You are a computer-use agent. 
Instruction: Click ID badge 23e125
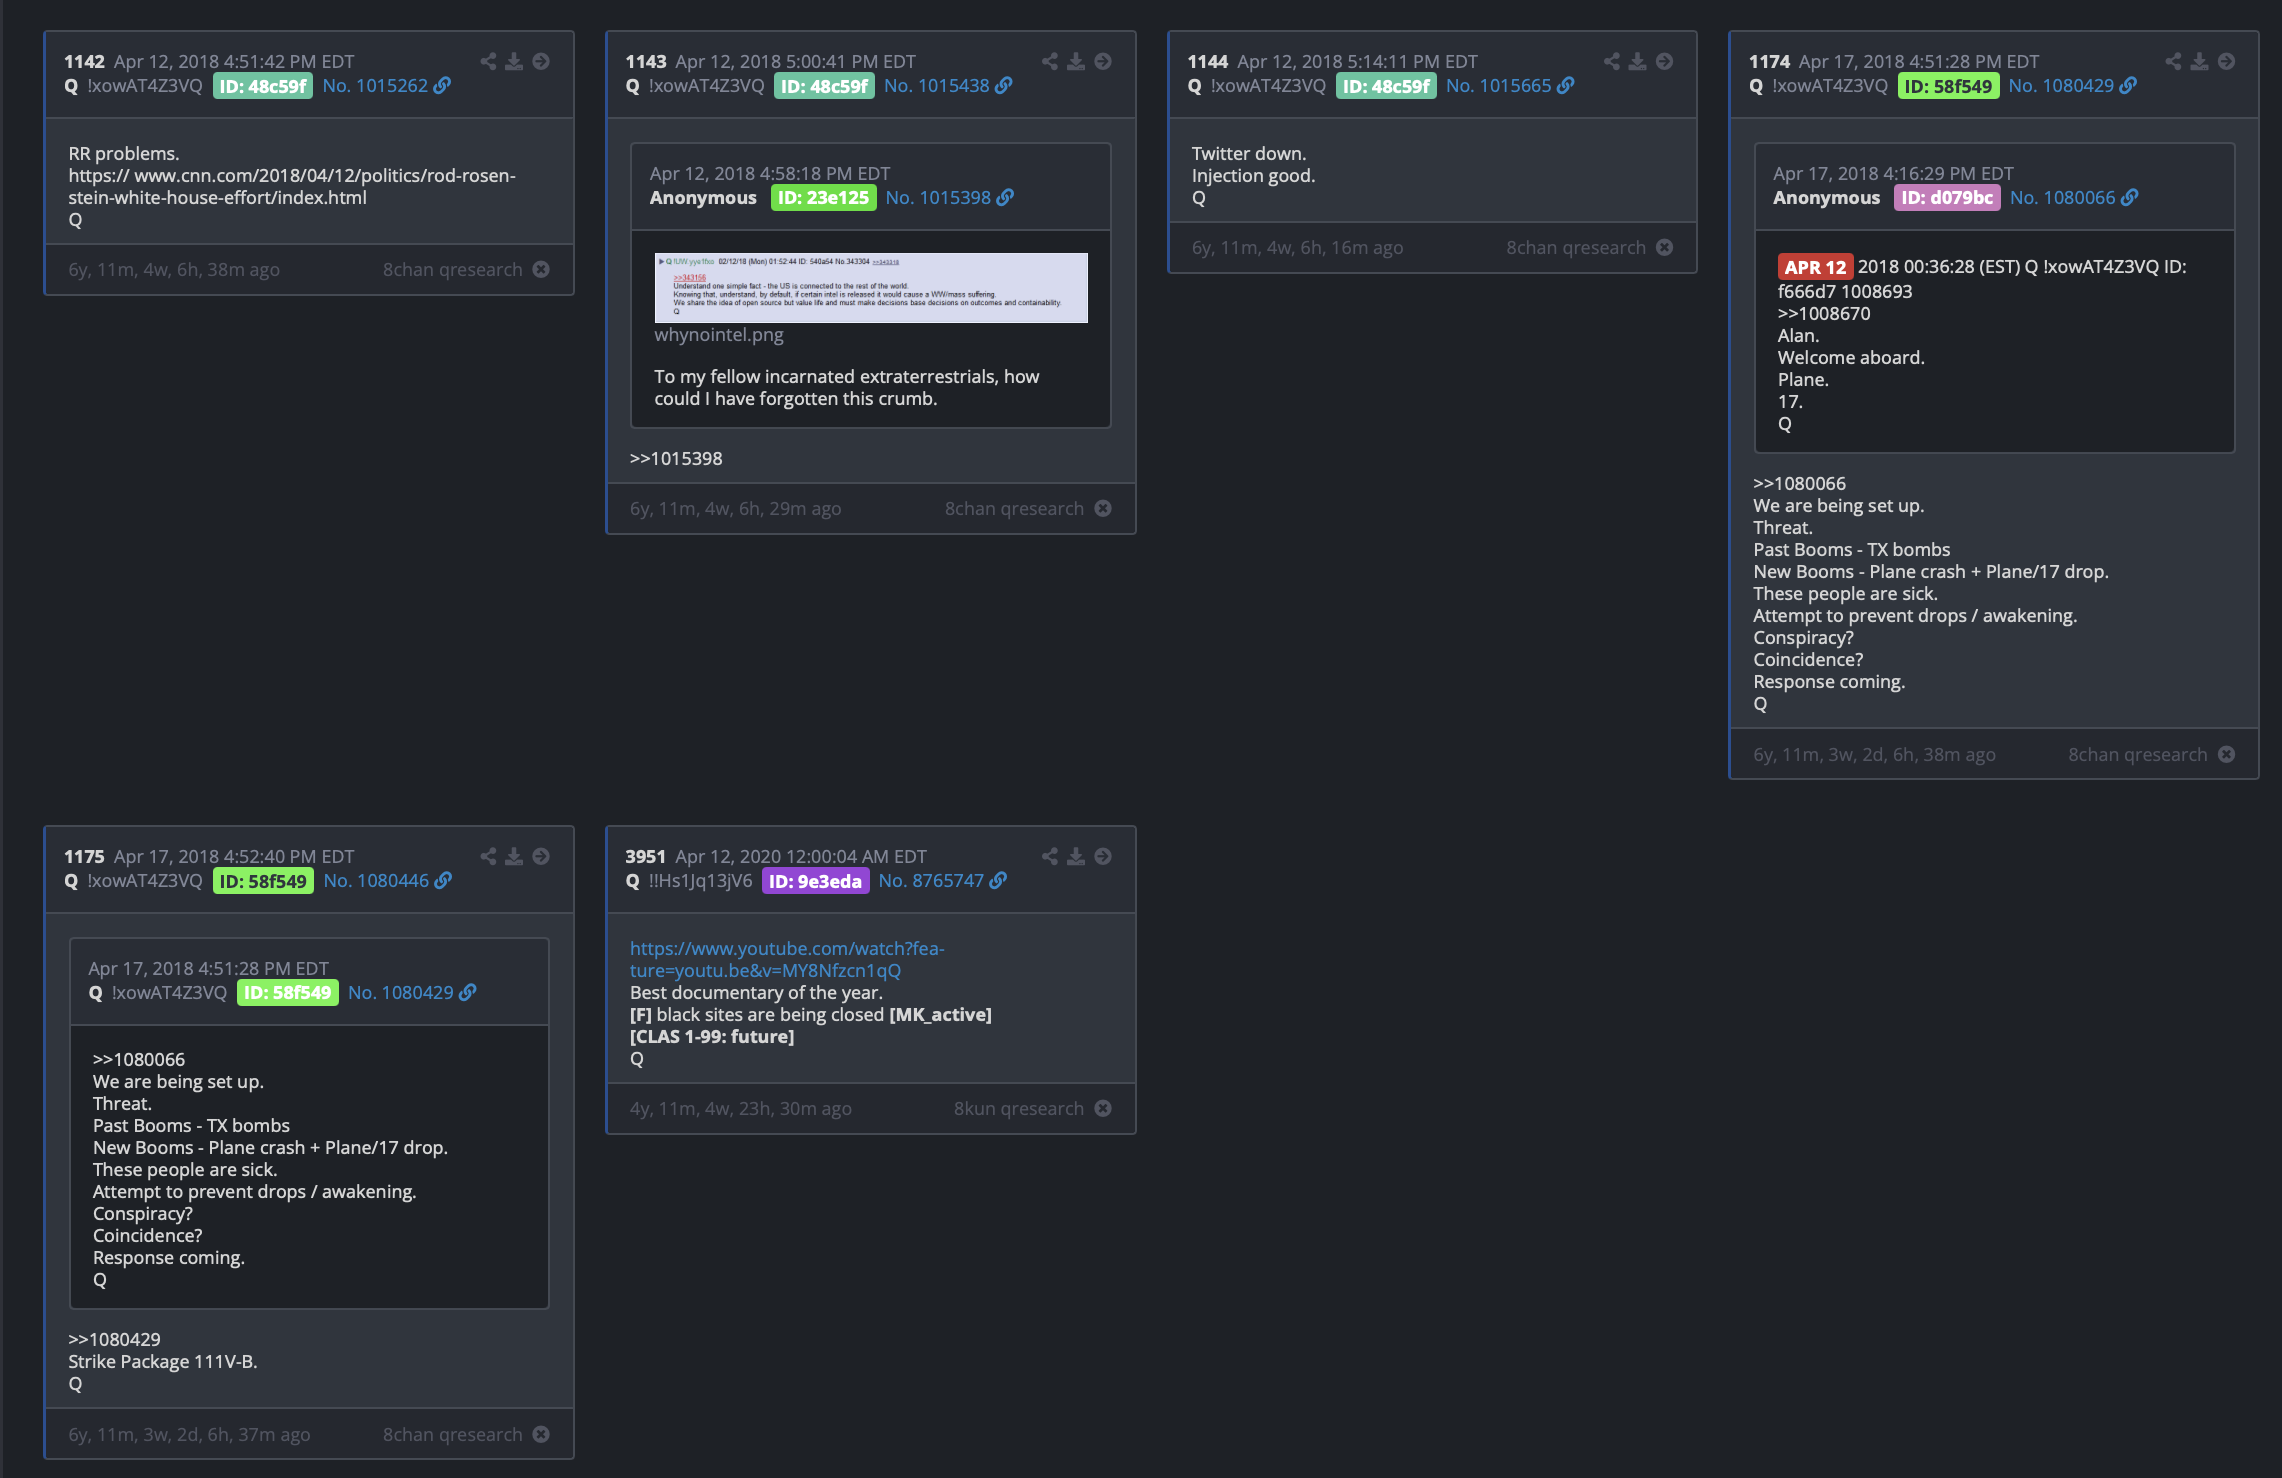coord(823,198)
